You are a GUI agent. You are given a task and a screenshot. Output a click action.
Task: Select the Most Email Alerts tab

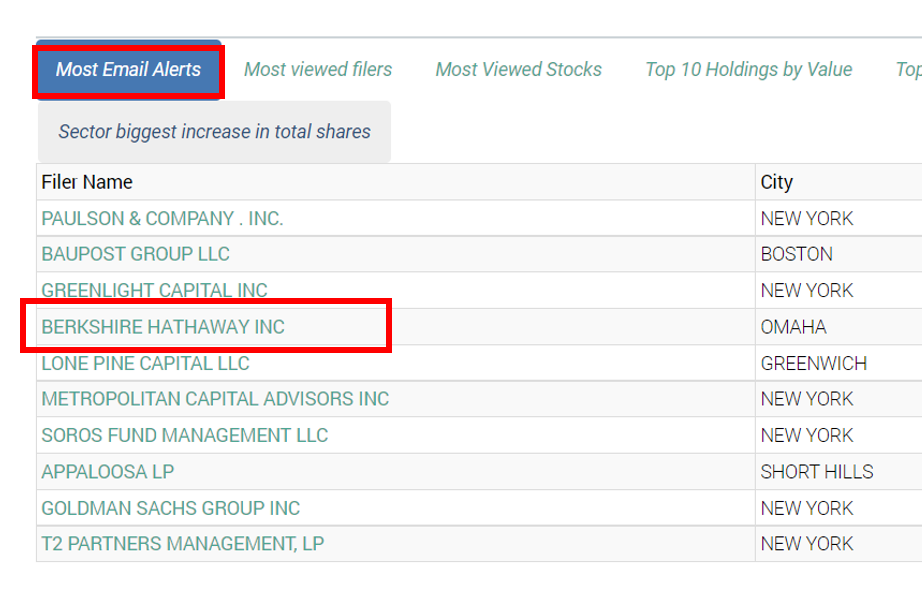129,70
